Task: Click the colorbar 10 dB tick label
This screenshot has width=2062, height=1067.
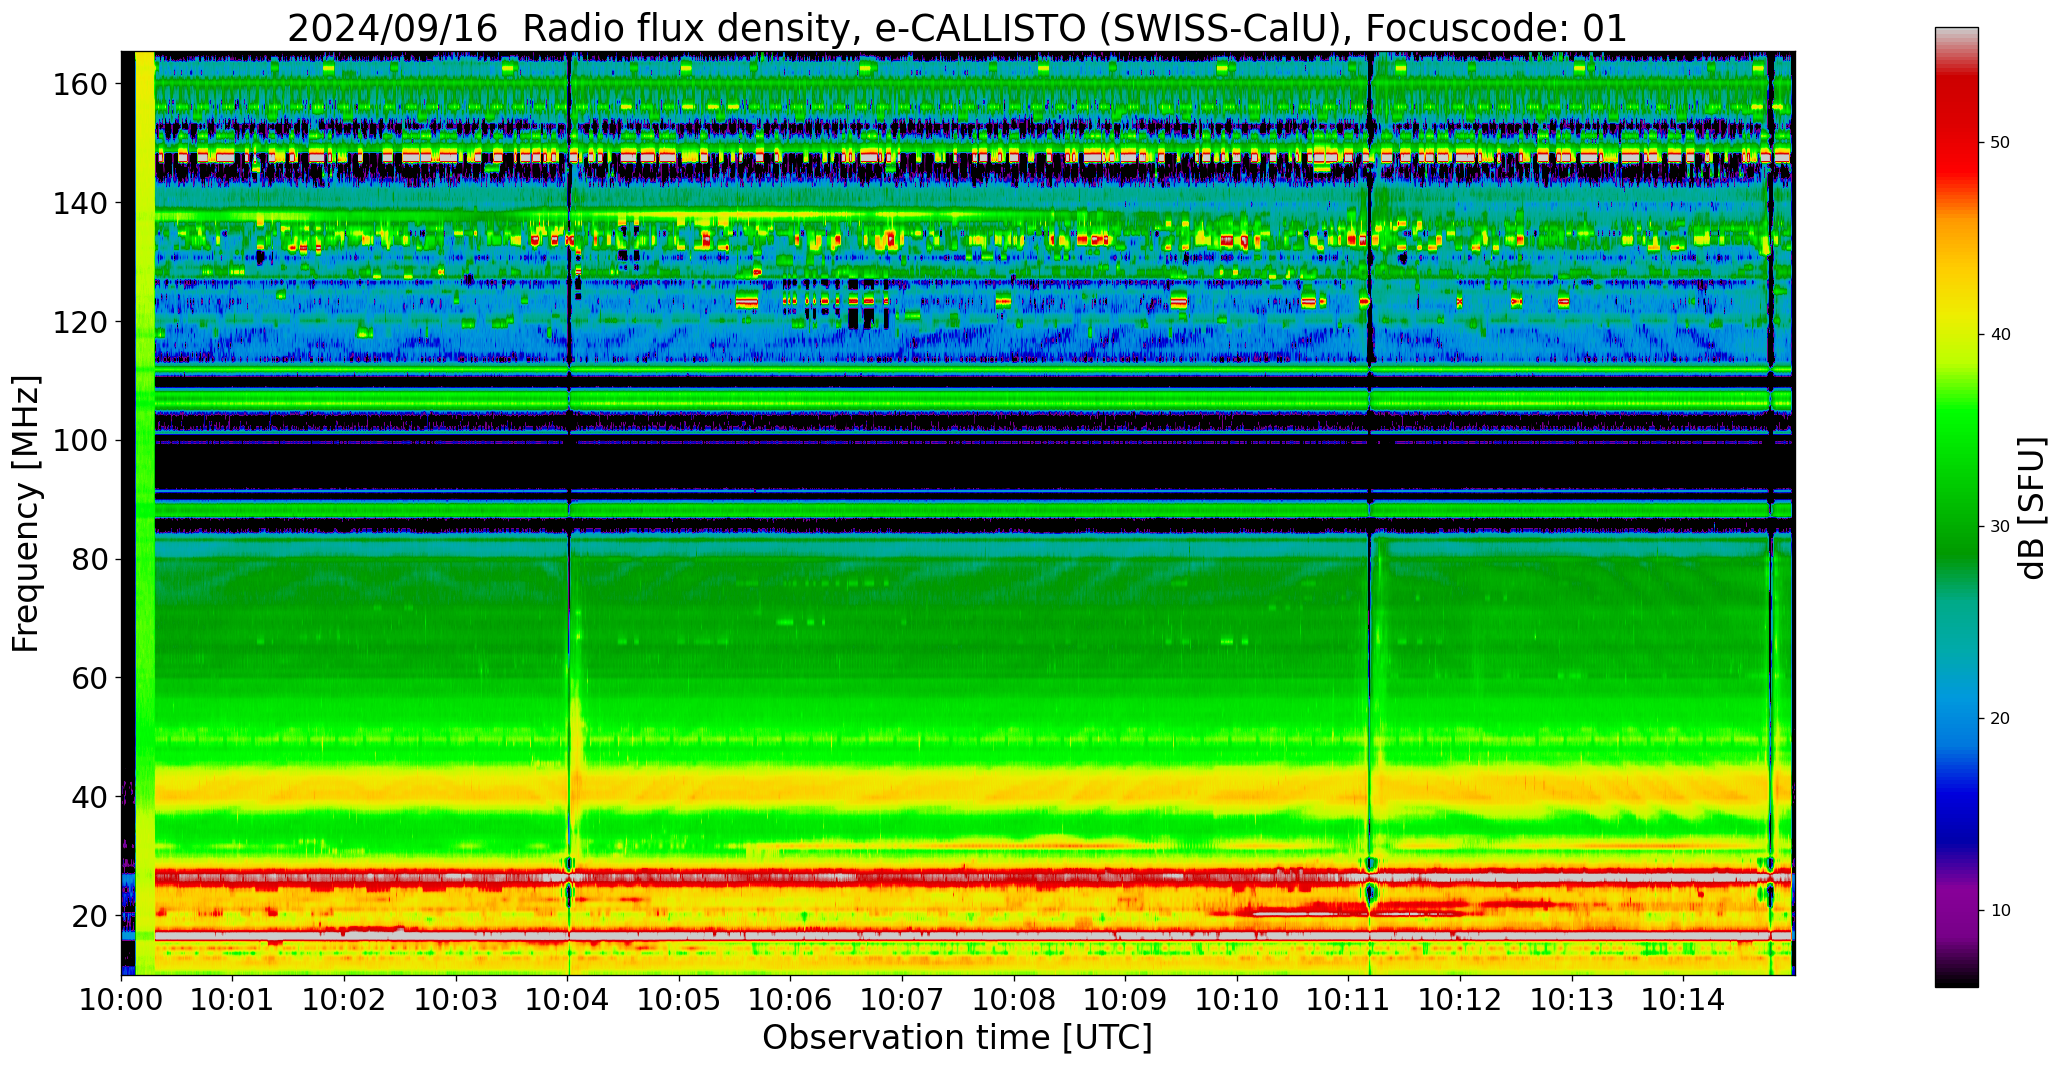Action: [x=2001, y=910]
